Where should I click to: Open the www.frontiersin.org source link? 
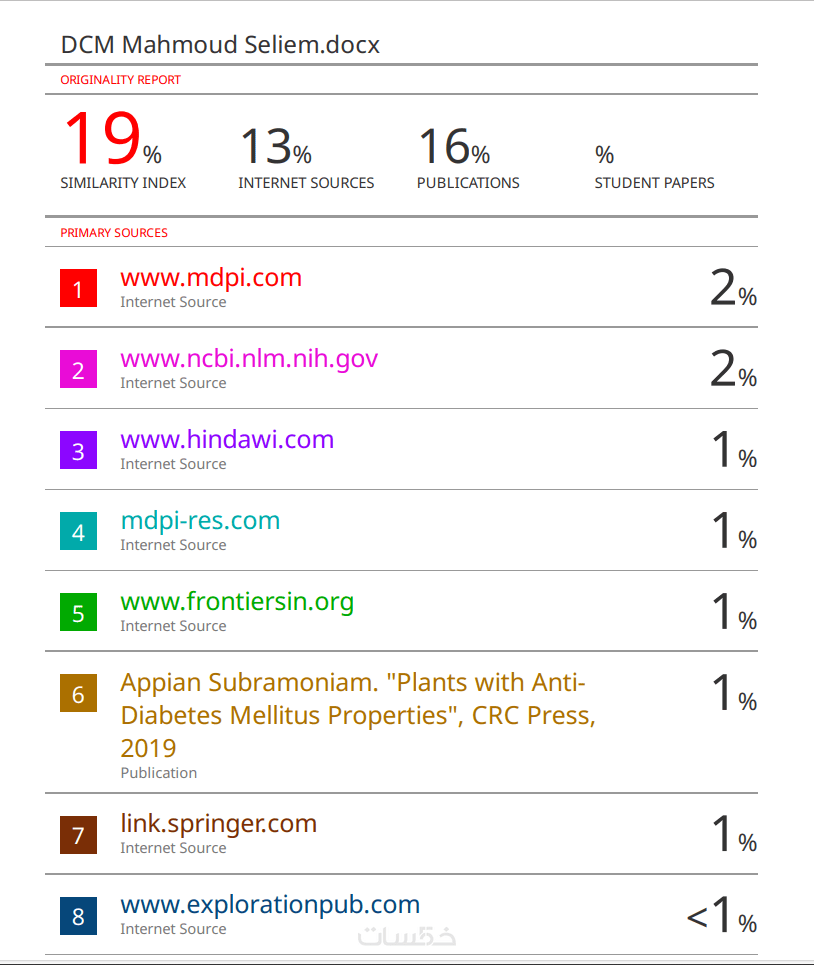[x=237, y=601]
